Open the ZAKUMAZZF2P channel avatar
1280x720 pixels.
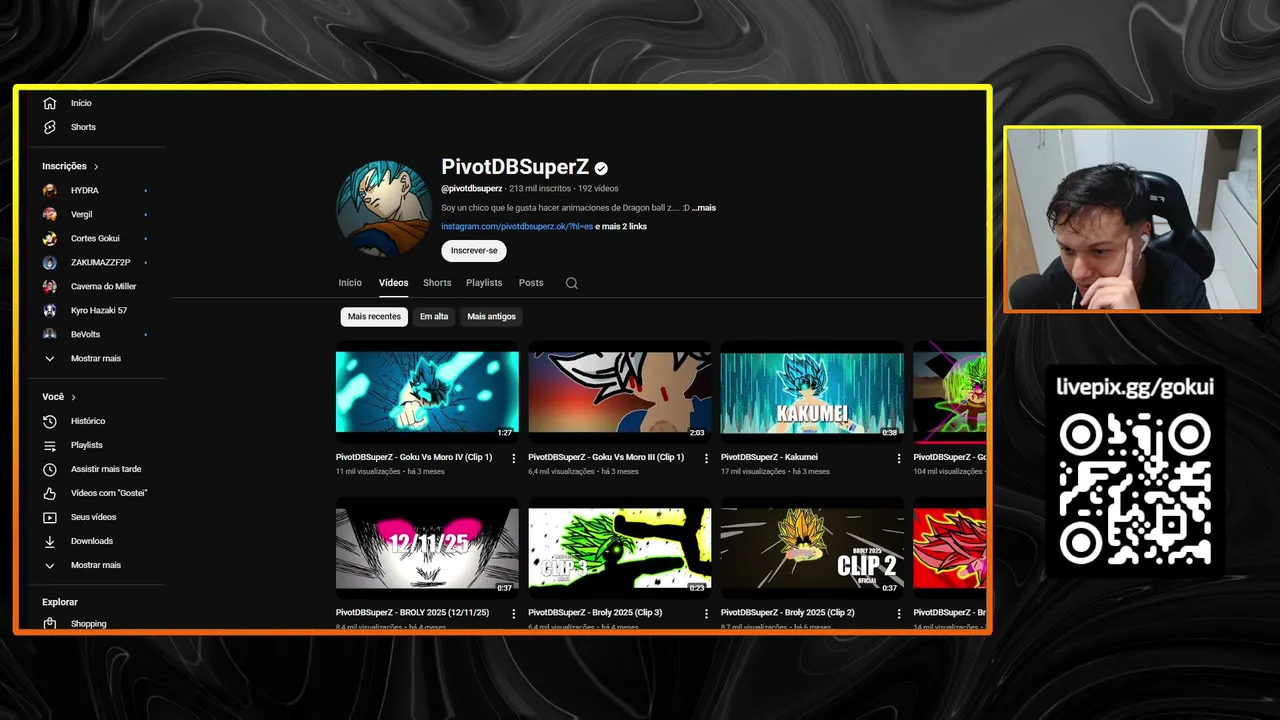click(x=50, y=262)
